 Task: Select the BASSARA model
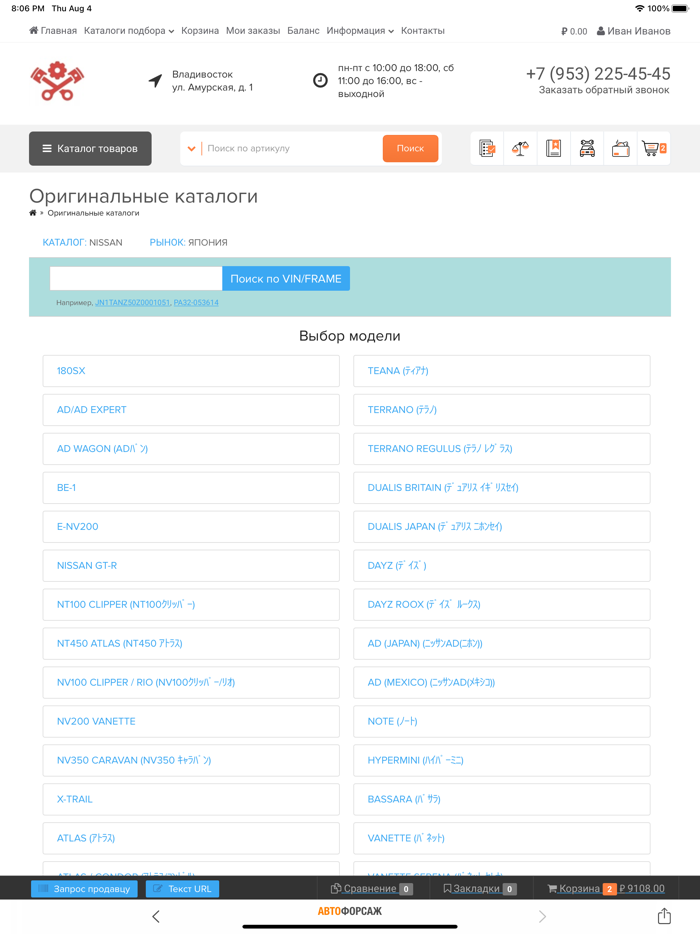[x=502, y=799]
